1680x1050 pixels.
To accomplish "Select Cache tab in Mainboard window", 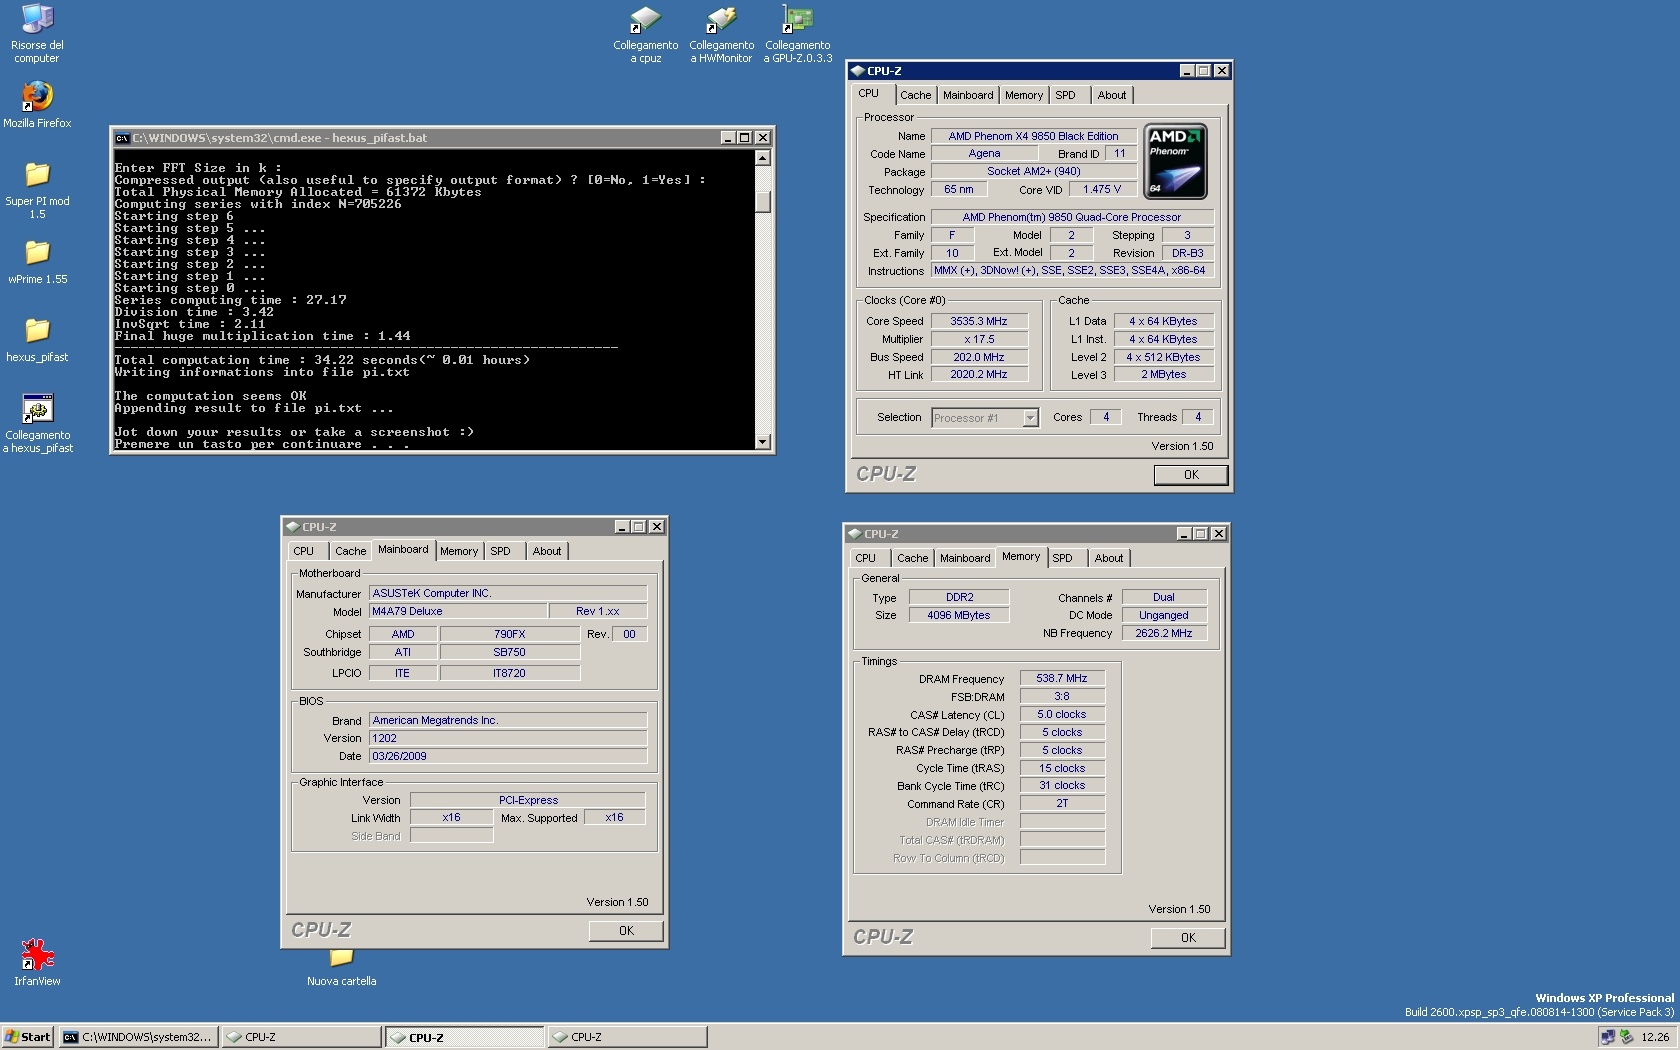I will (x=350, y=551).
